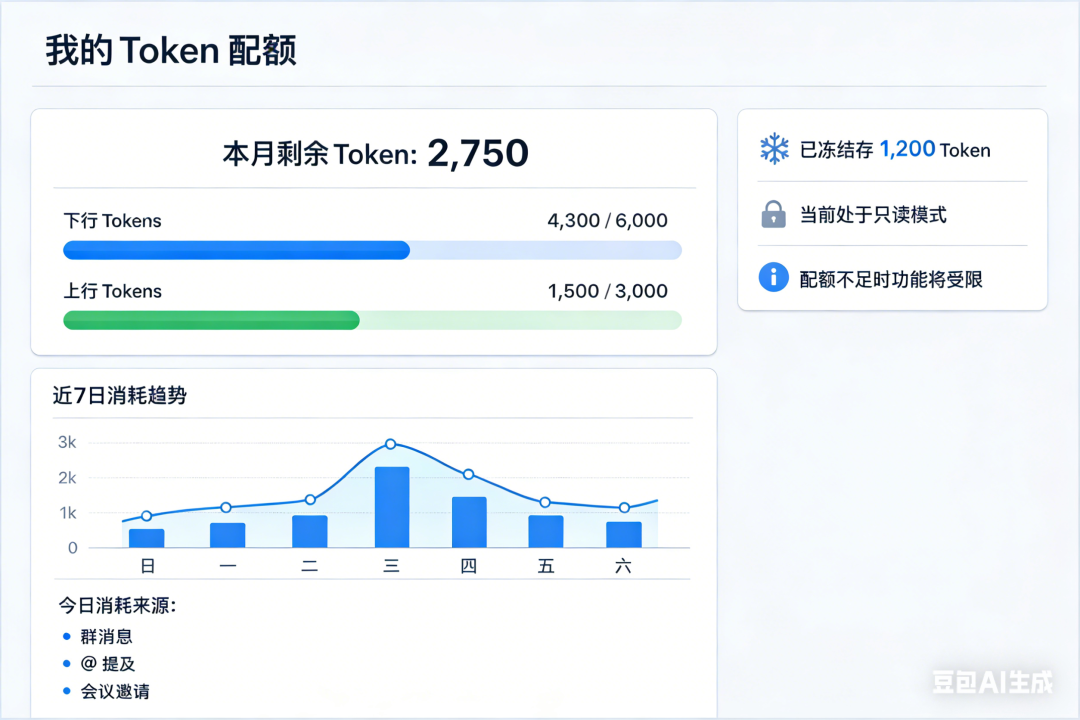The height and width of the screenshot is (720, 1080).
Task: Click the peak line point above 三
Action: (x=391, y=444)
